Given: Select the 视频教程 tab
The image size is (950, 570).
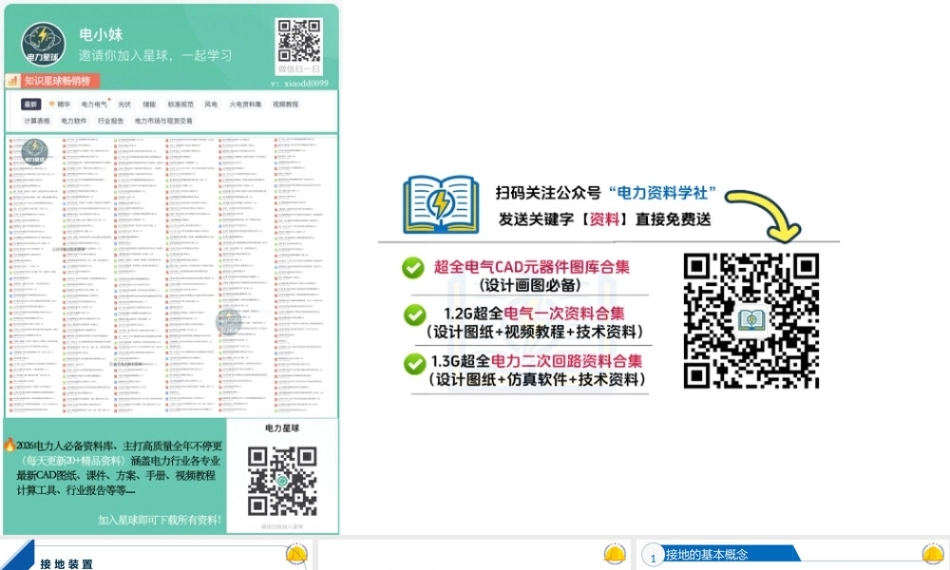Looking at the screenshot, I should [x=285, y=104].
